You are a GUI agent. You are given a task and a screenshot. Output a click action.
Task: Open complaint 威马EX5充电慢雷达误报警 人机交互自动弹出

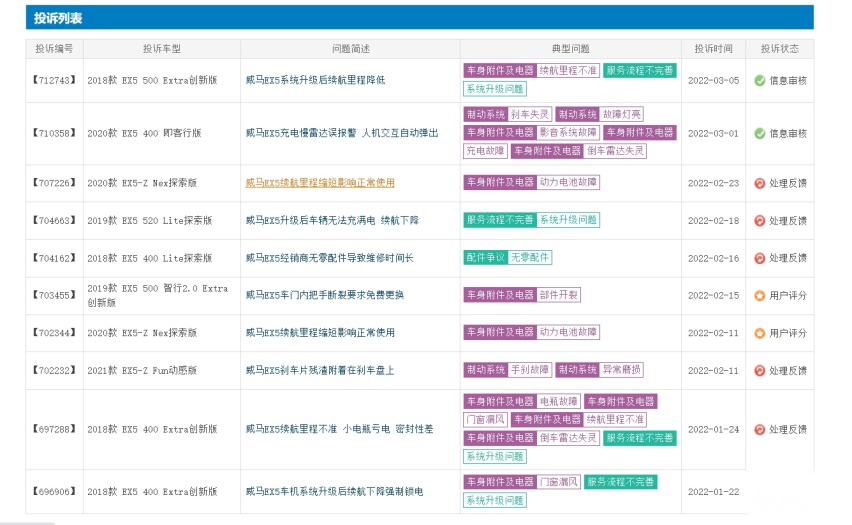(x=342, y=133)
